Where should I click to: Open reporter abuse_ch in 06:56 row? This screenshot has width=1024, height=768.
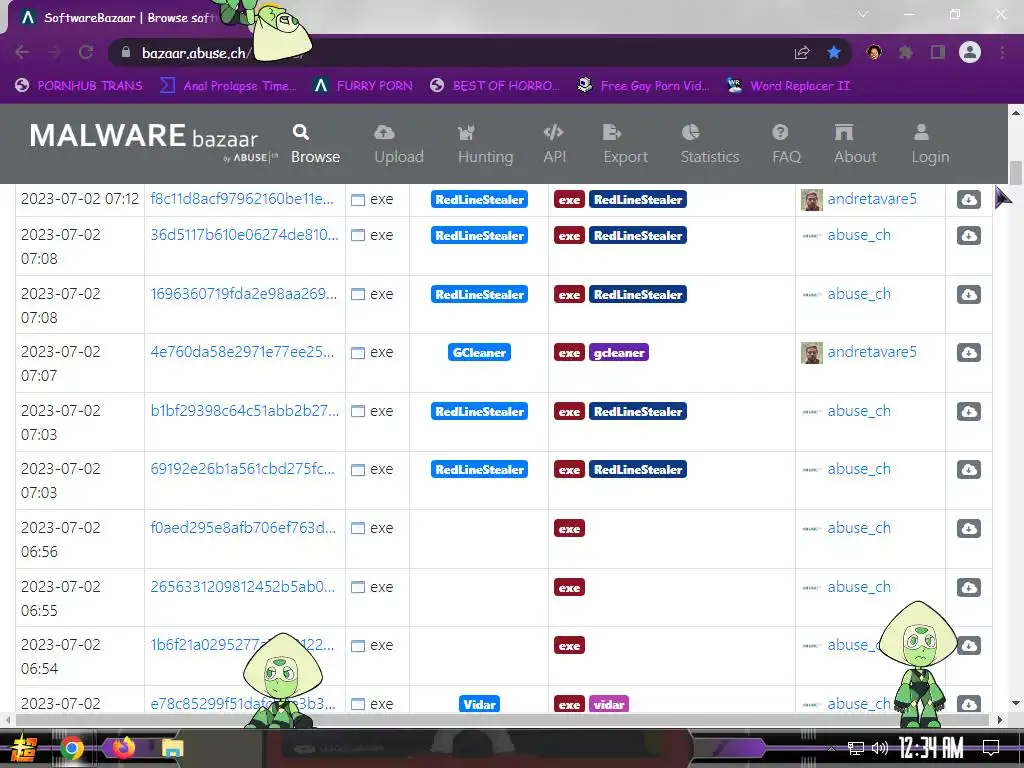click(859, 528)
